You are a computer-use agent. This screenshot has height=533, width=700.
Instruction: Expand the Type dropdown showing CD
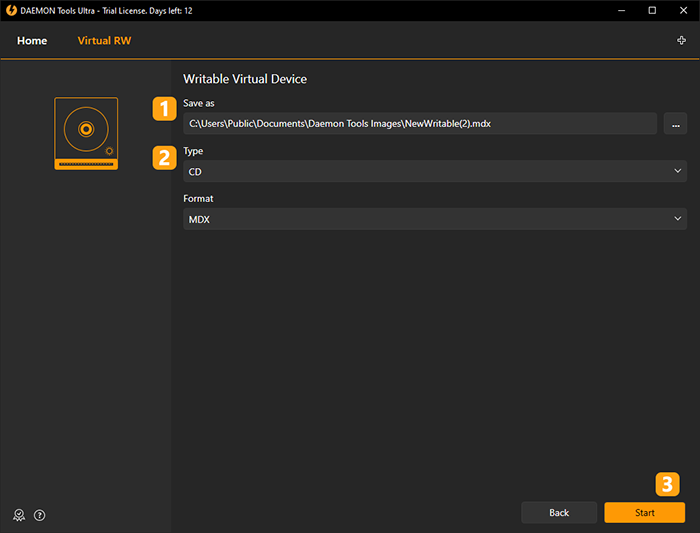click(x=435, y=171)
